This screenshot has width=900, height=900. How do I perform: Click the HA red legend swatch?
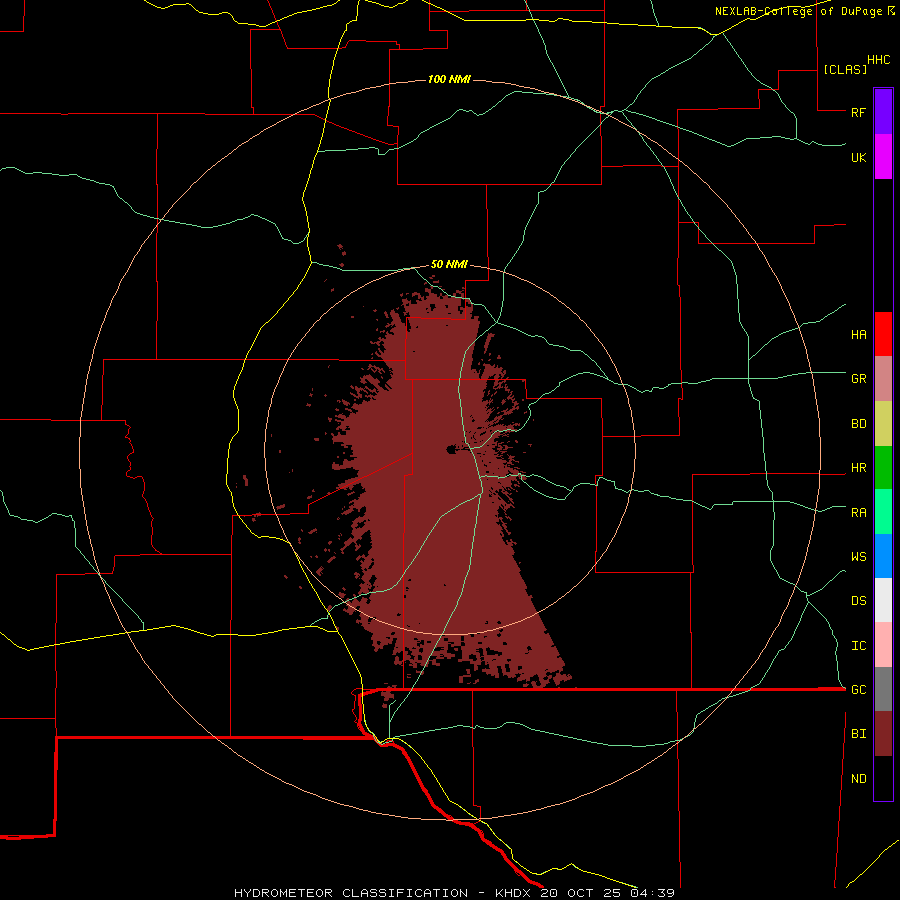coord(883,334)
